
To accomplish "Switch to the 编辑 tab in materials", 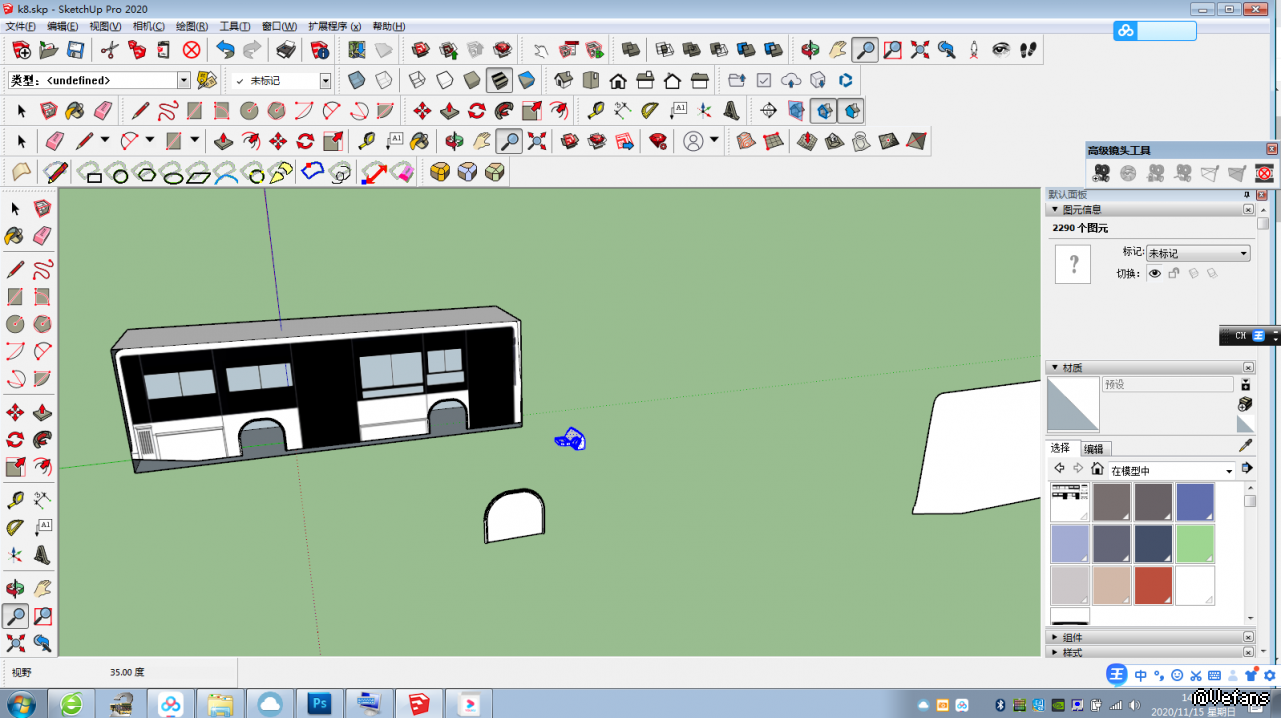I will pyautogui.click(x=1094, y=449).
